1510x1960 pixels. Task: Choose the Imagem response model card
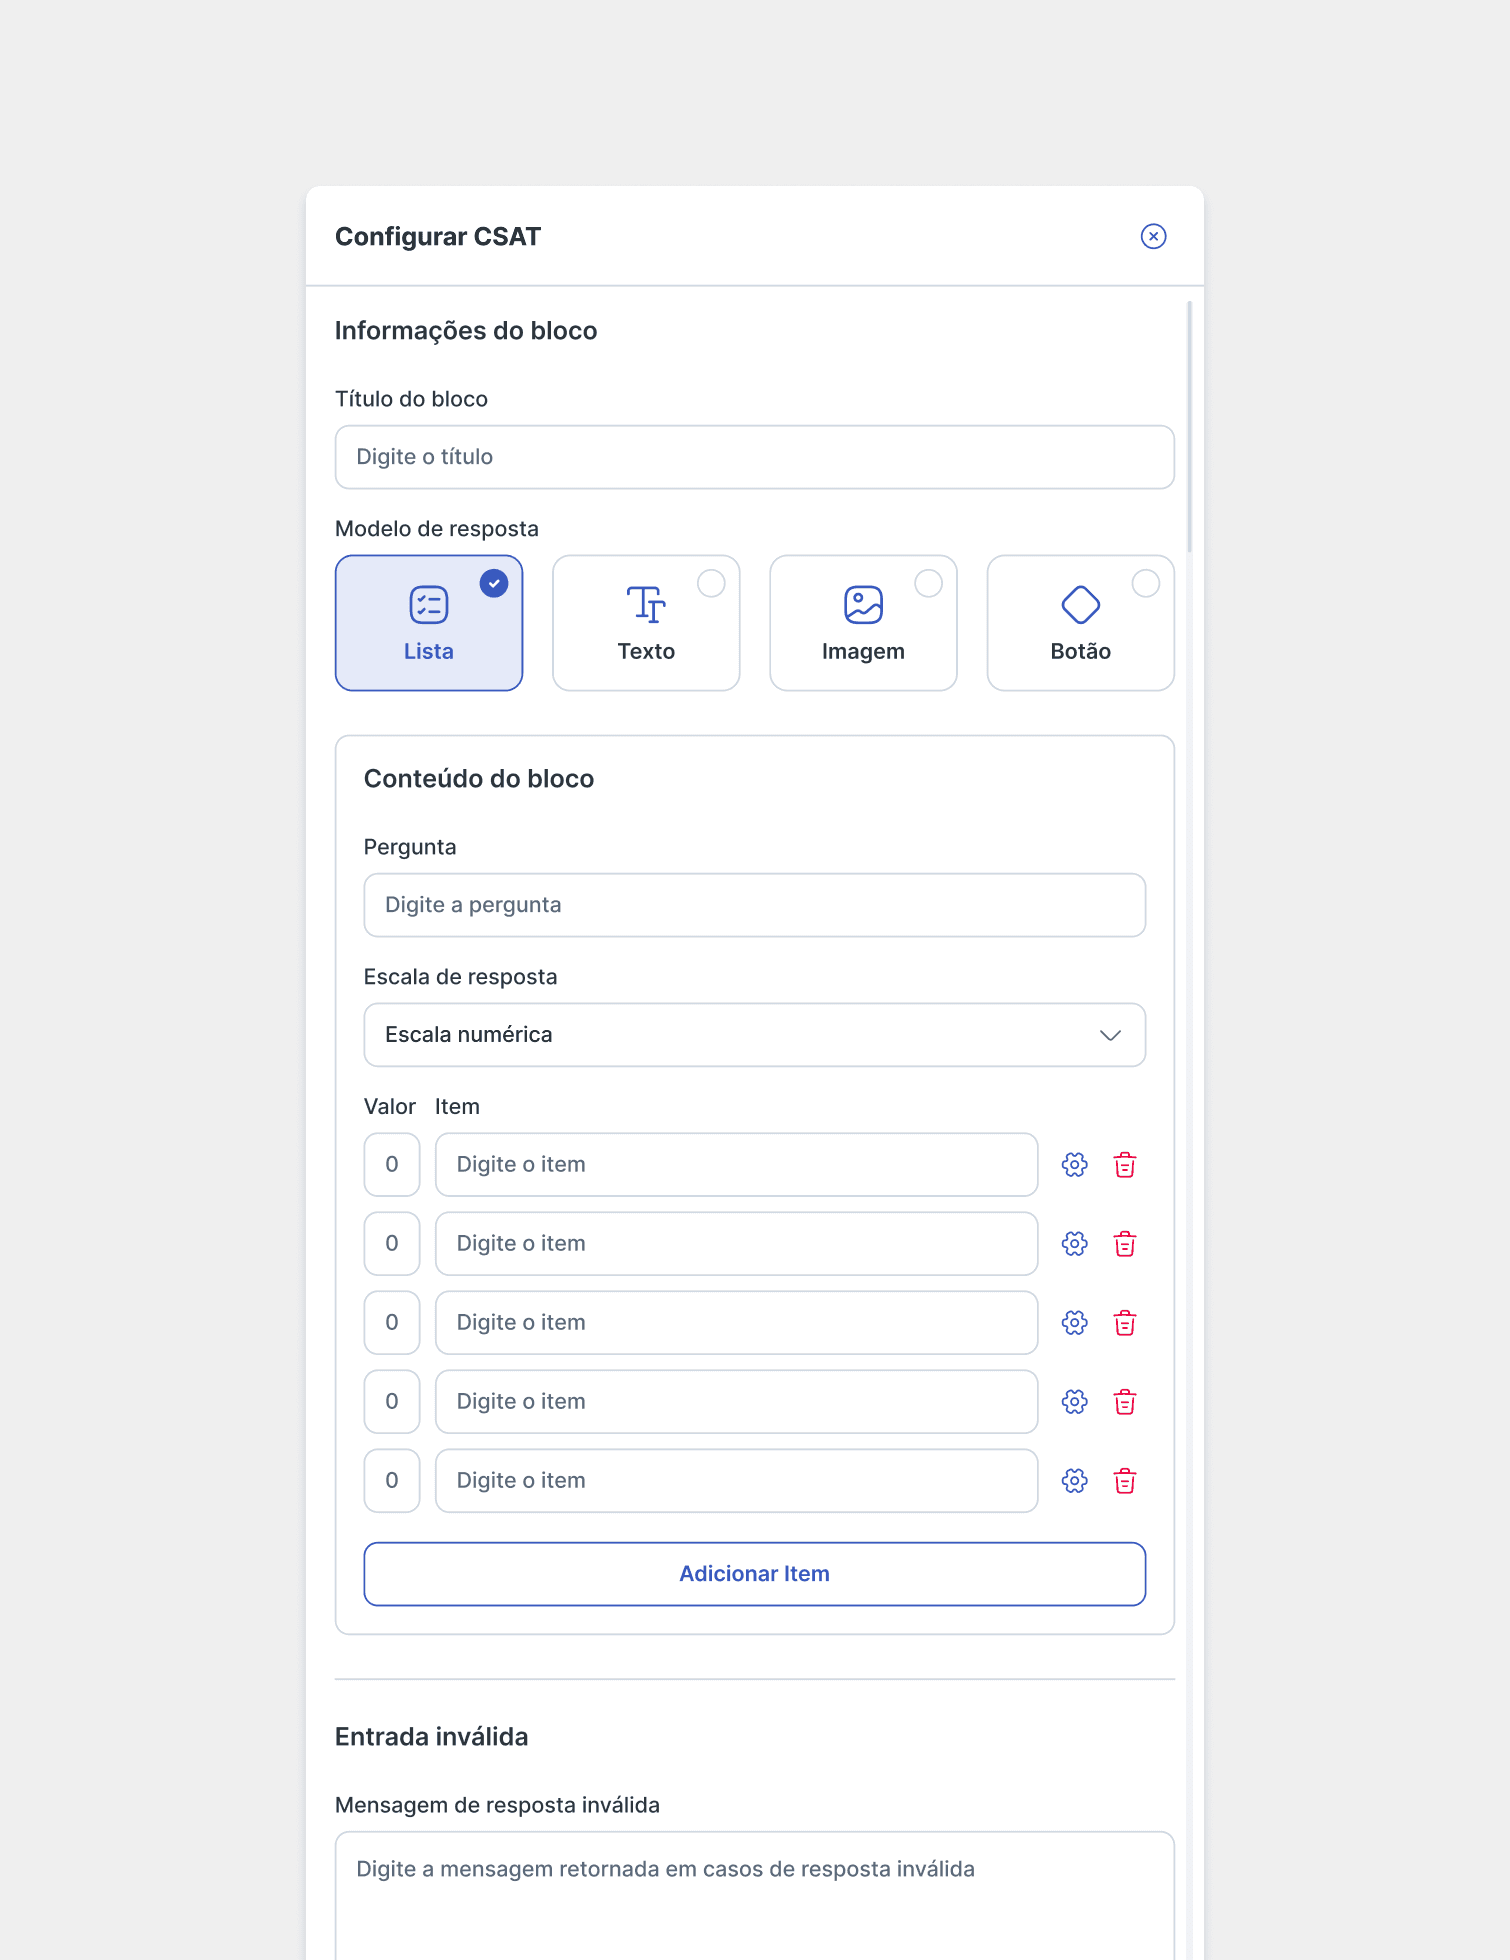click(x=863, y=623)
